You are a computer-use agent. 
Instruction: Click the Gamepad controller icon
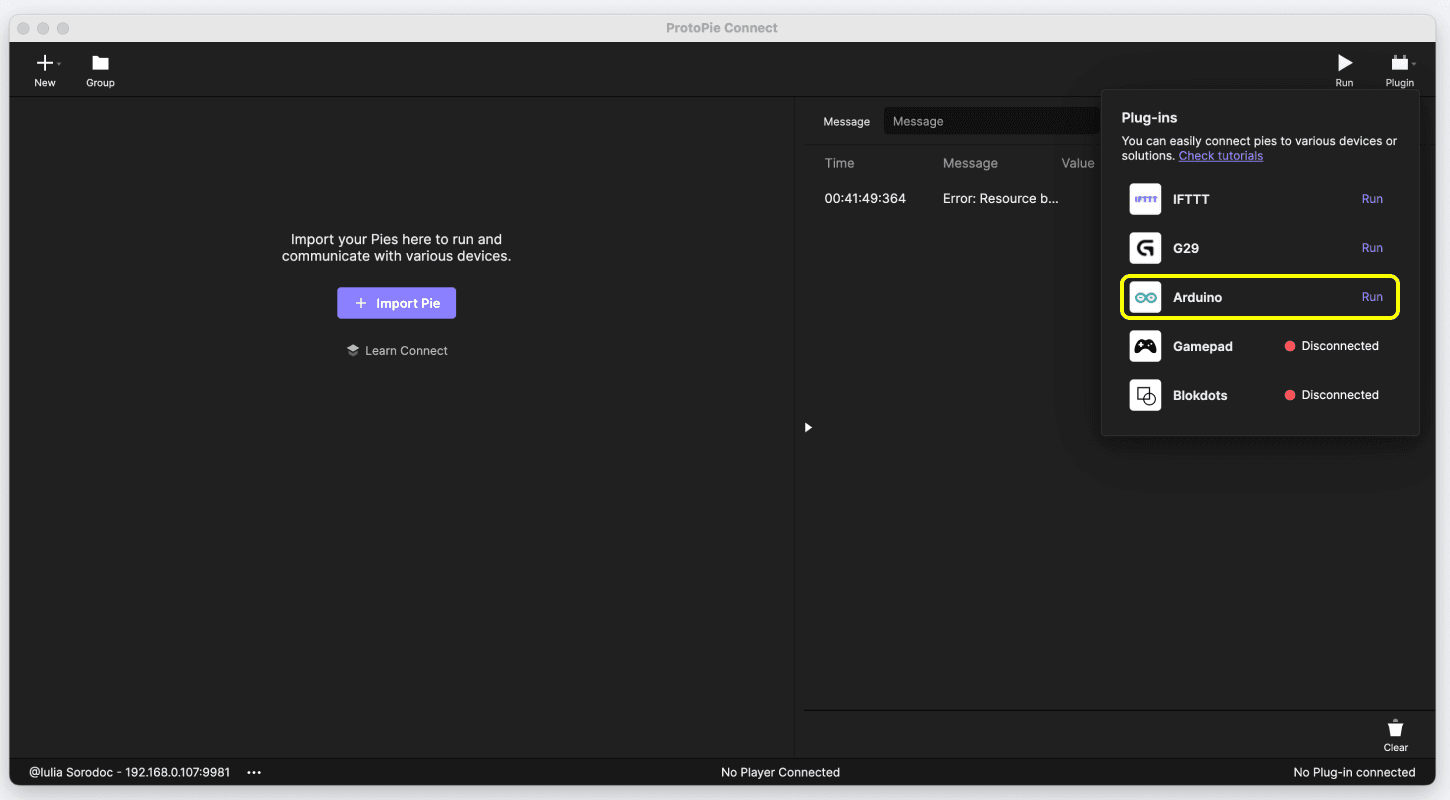point(1145,346)
